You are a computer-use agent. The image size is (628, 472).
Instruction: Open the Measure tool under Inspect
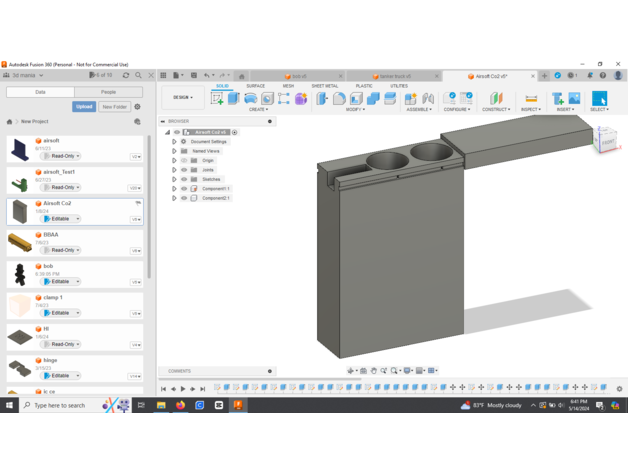531,98
